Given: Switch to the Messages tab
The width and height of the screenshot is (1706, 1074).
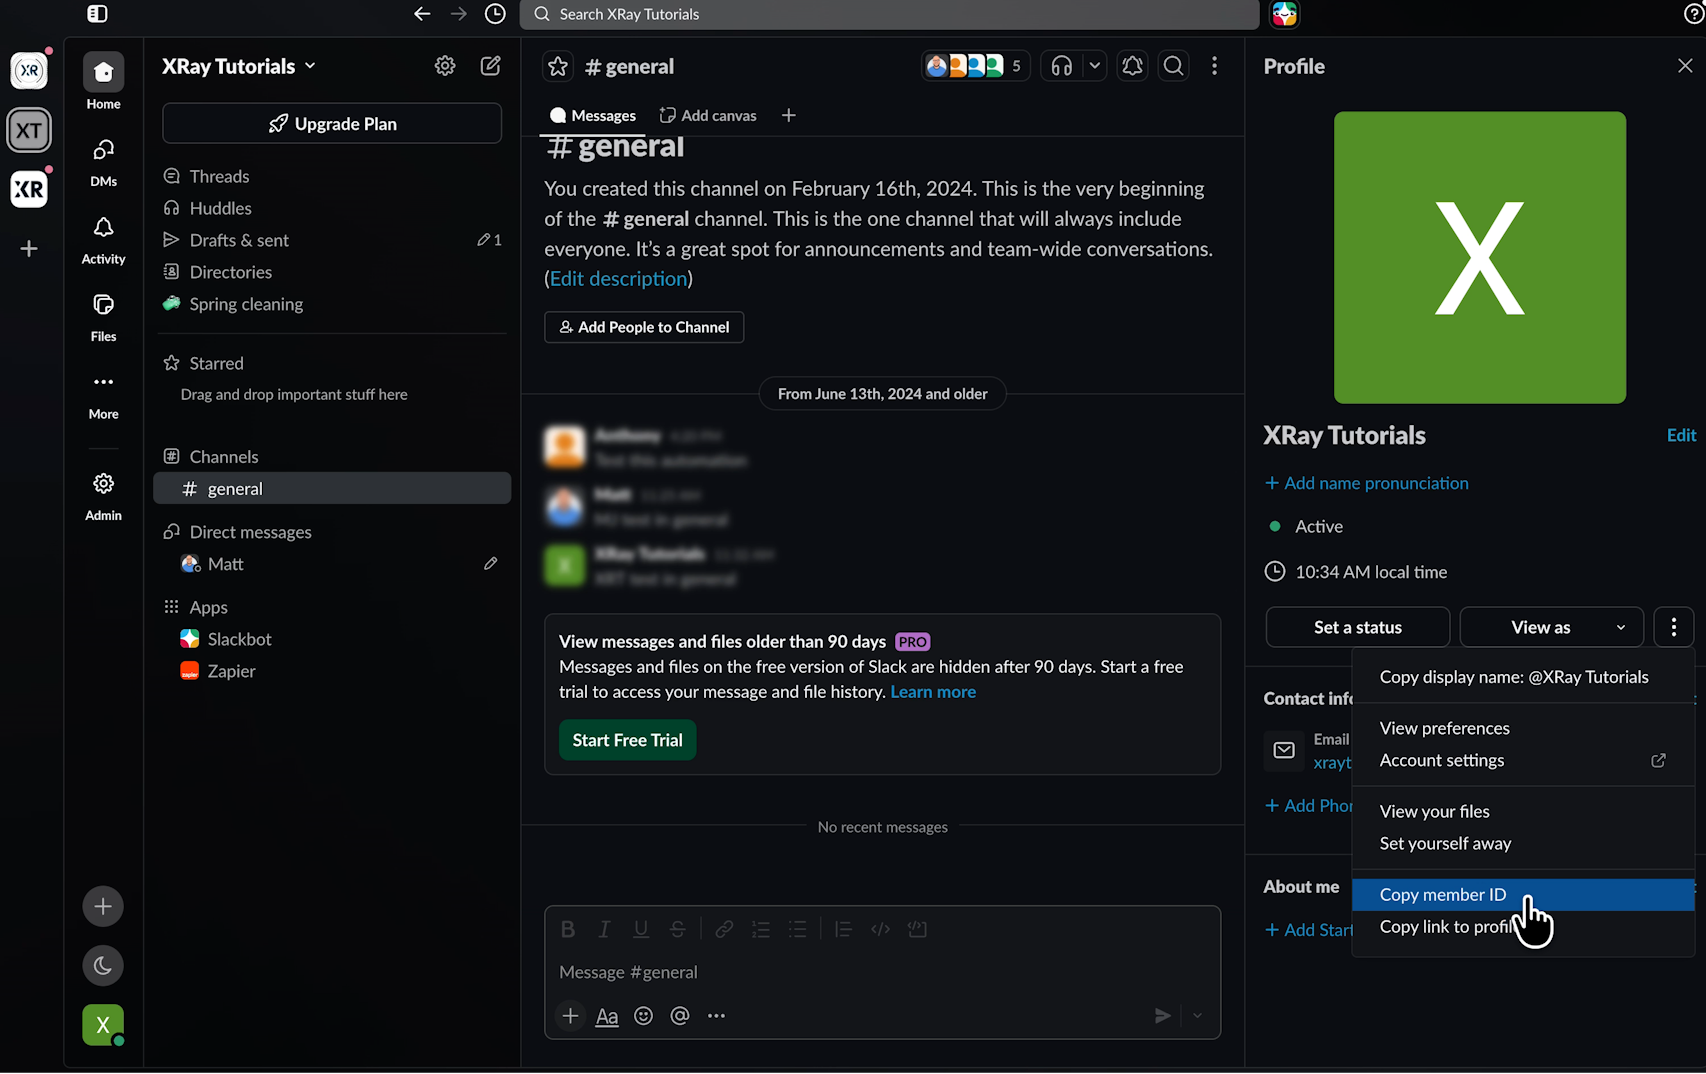Looking at the screenshot, I should [593, 116].
